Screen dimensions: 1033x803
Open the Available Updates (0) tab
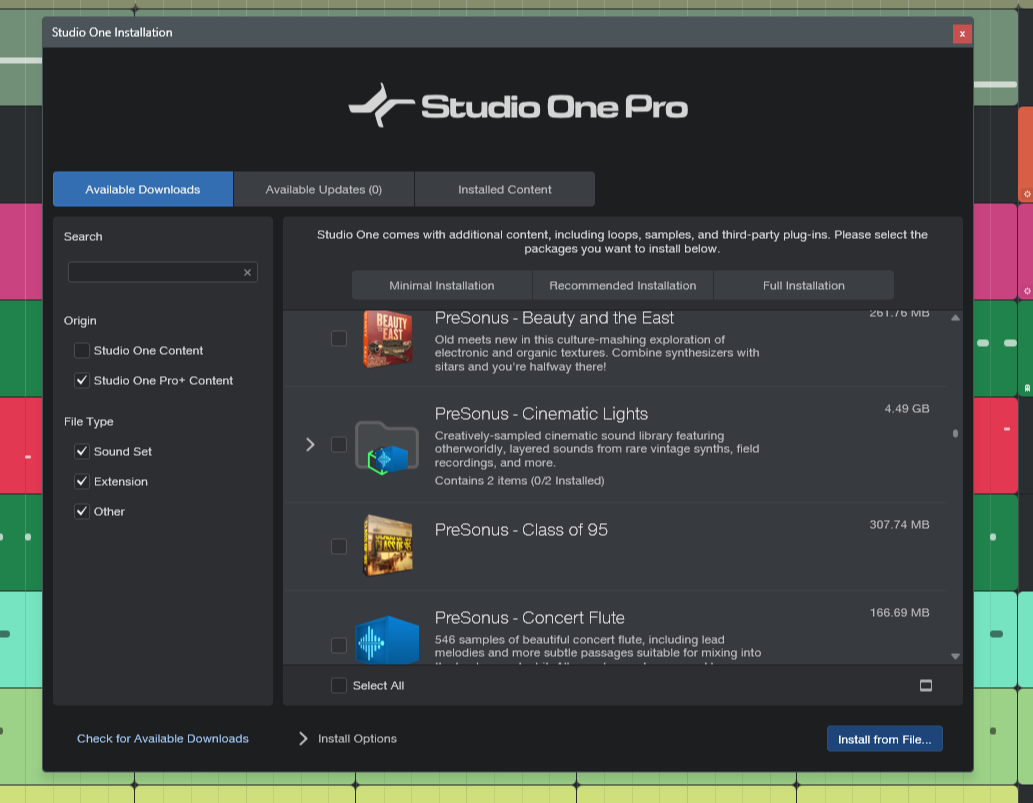(323, 189)
